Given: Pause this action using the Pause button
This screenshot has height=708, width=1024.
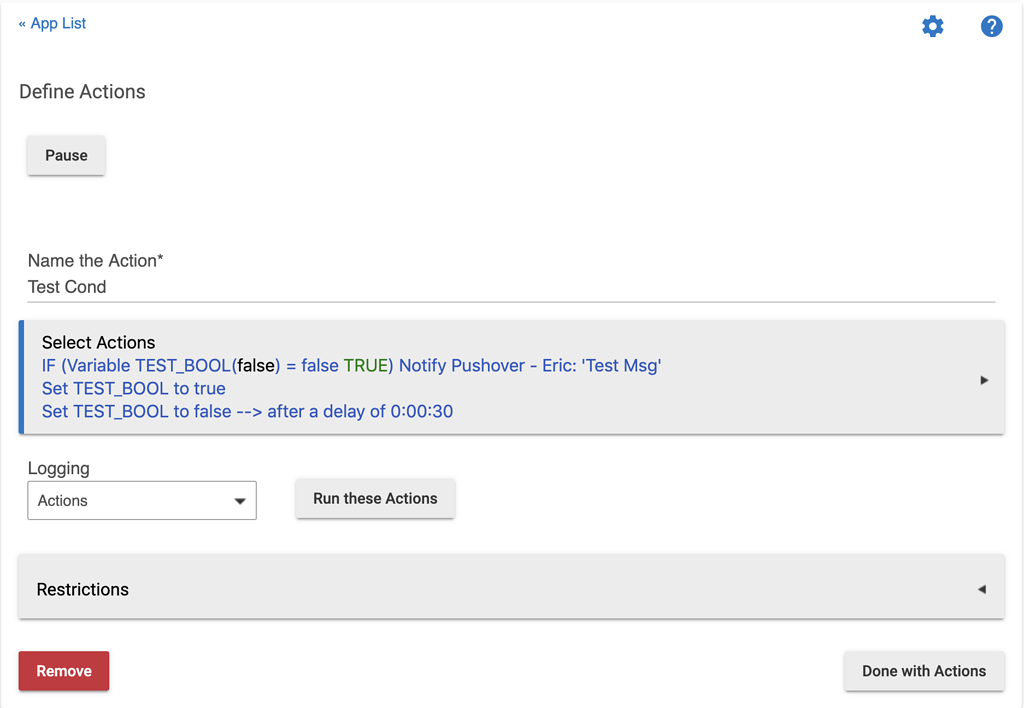Looking at the screenshot, I should 66,155.
